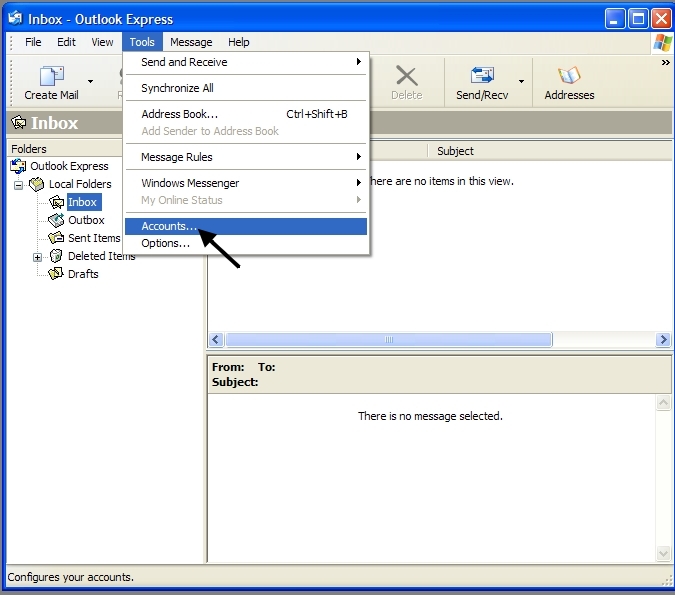Open dropdown arrow next to Send/Recv
Viewport: 675px width, 595px height.
coord(521,81)
